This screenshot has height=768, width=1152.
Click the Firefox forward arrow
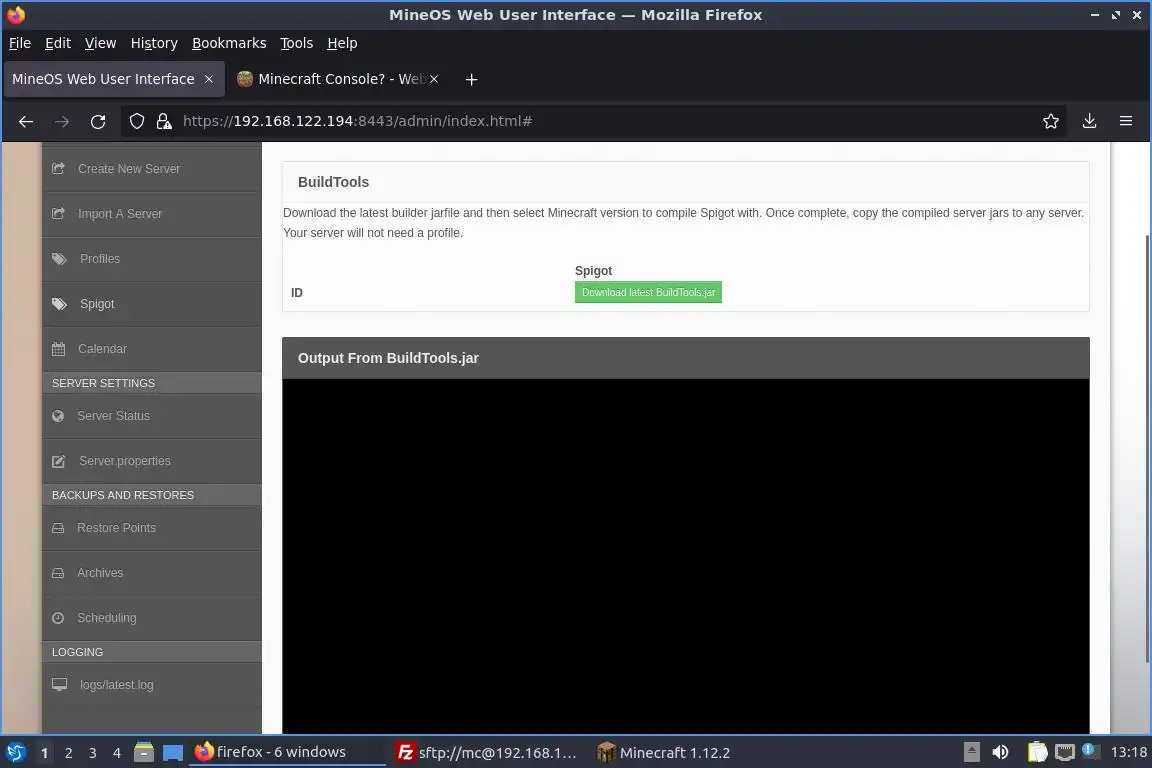62,121
